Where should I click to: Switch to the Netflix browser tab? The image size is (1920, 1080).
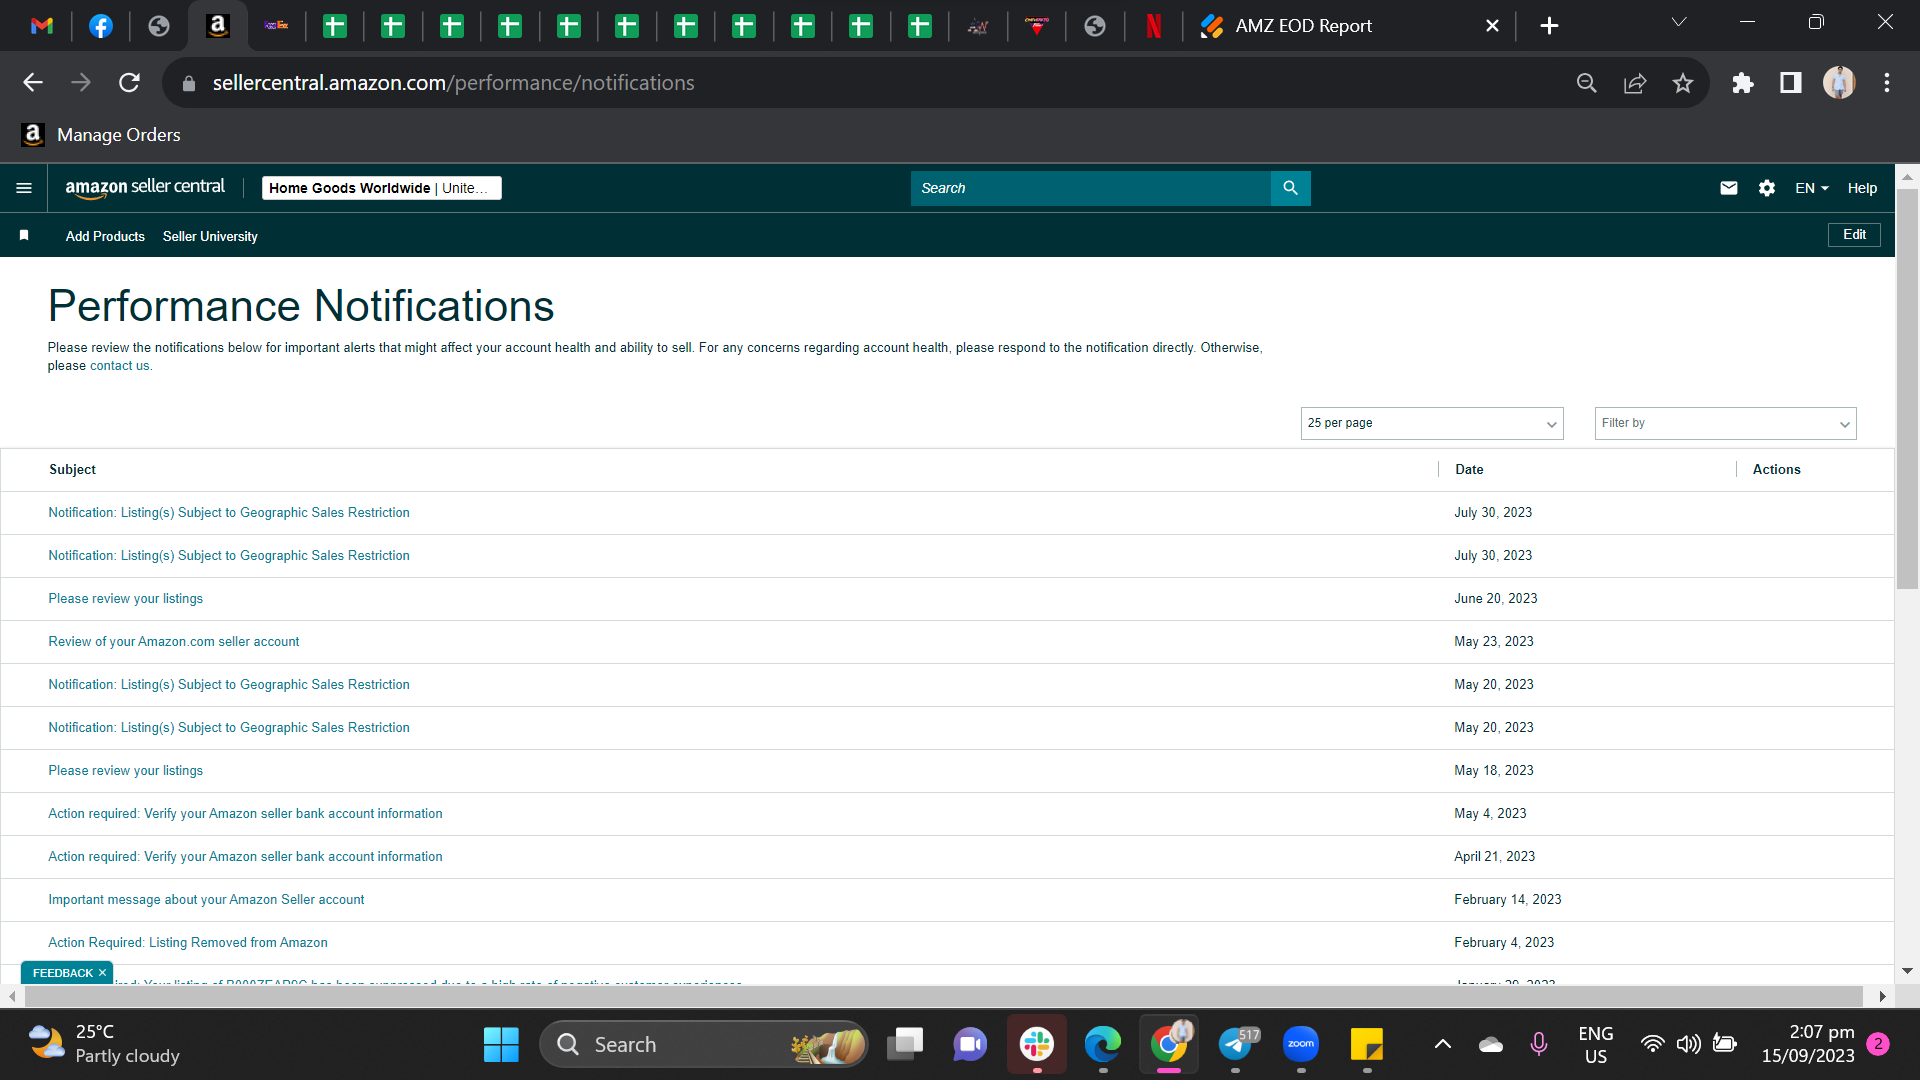pos(1153,26)
